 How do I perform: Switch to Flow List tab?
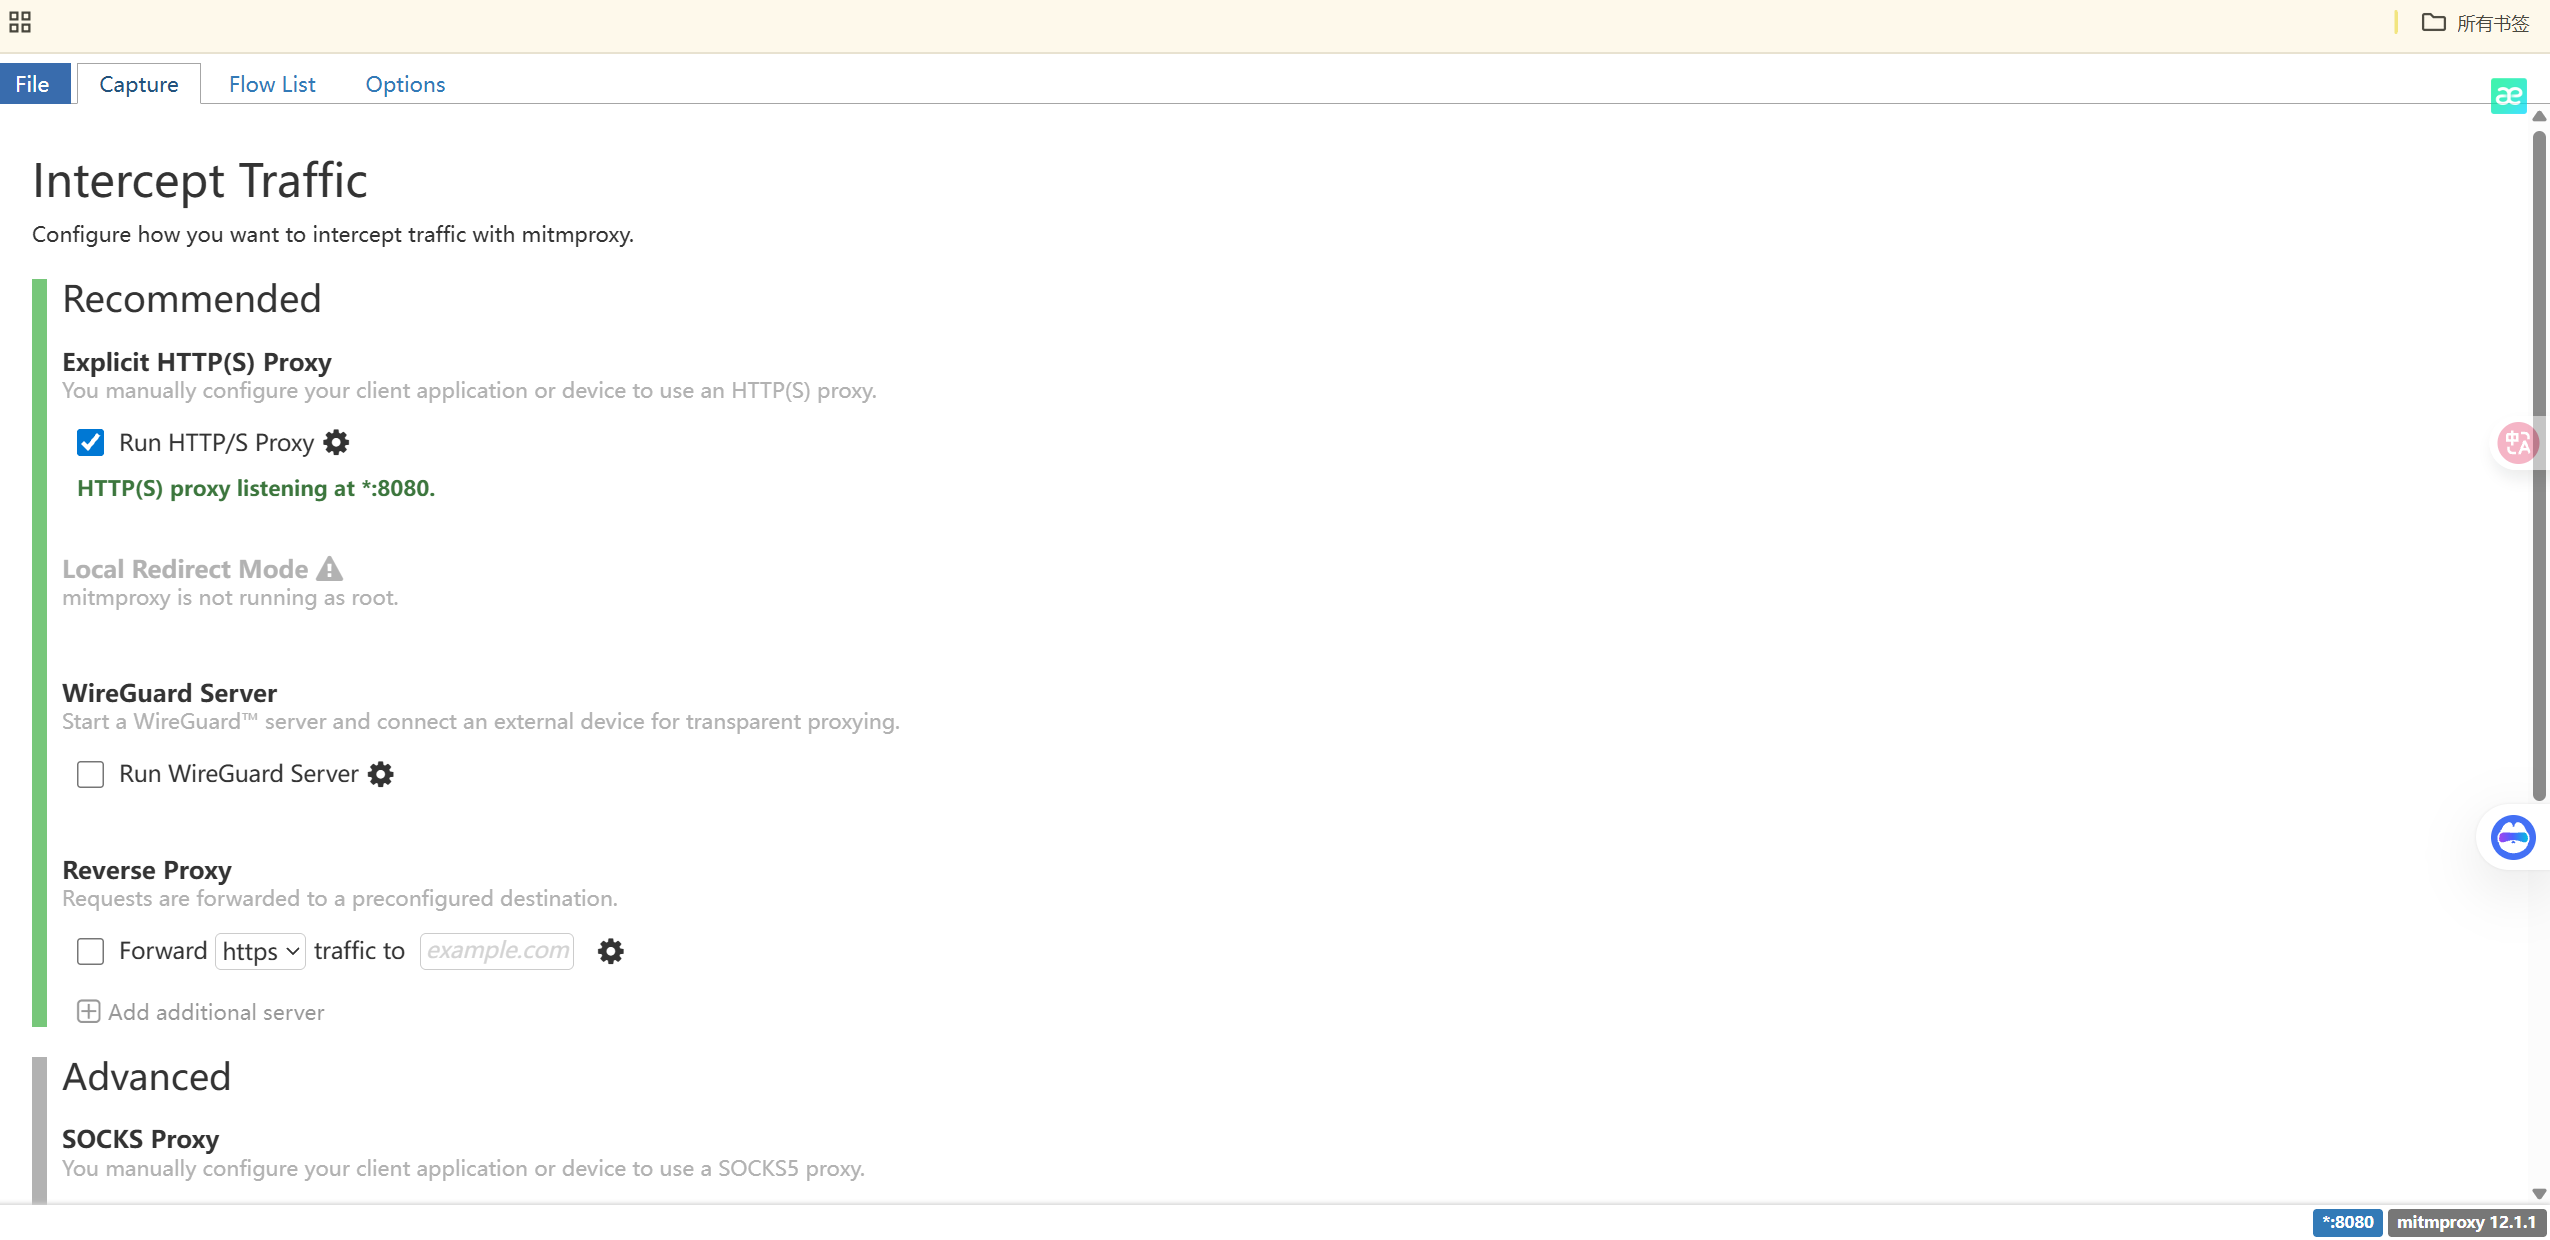[x=272, y=84]
